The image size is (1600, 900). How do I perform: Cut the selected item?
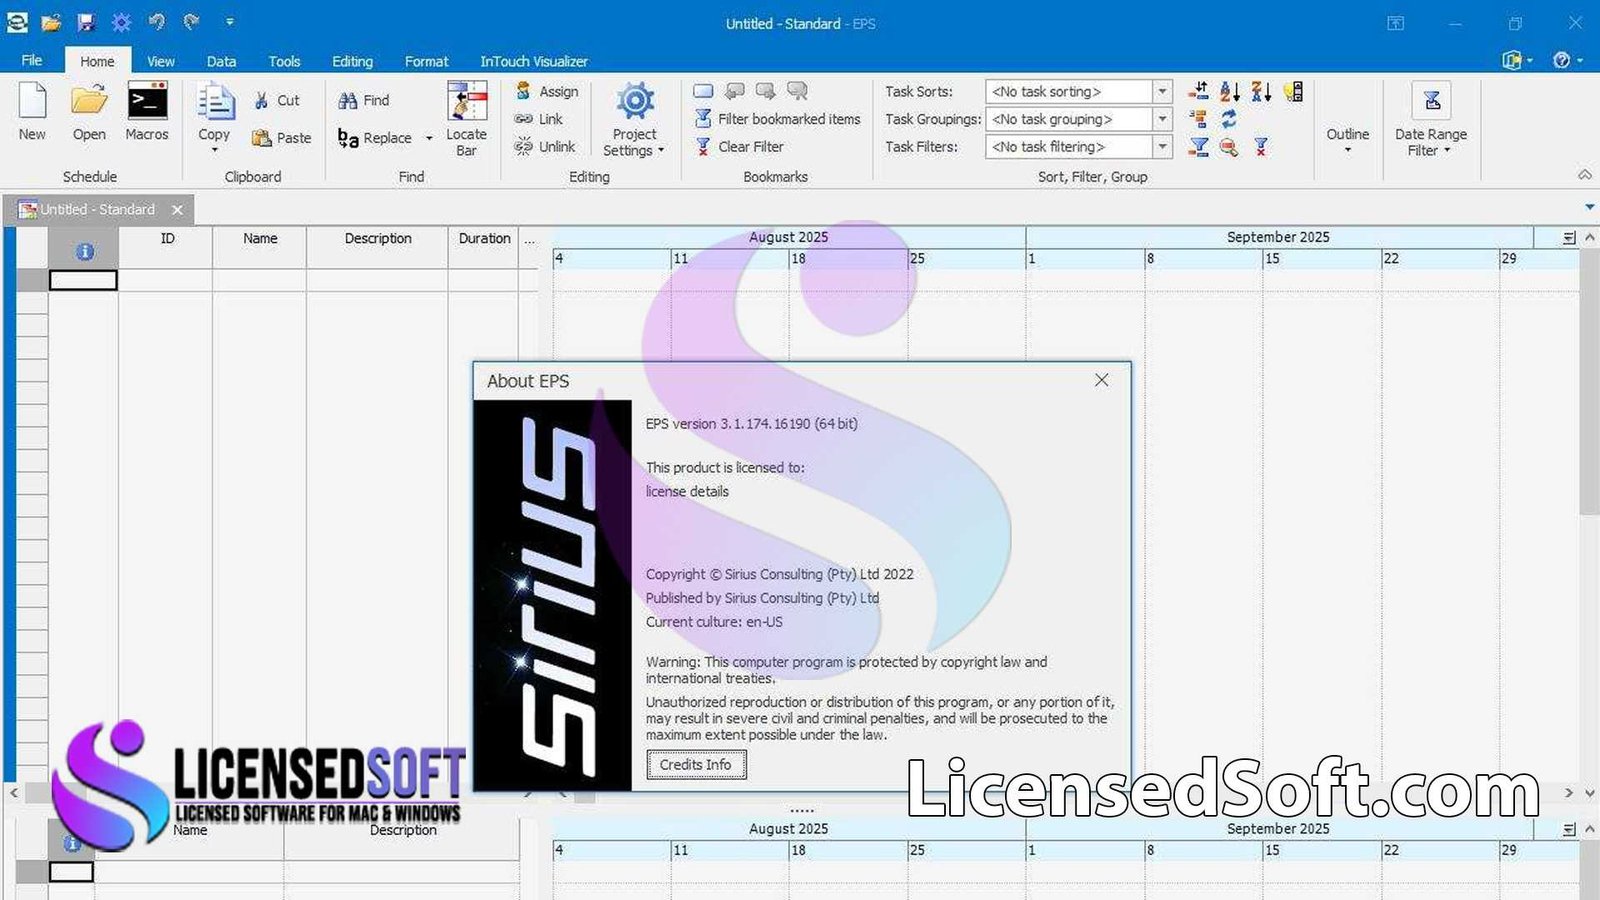(276, 100)
